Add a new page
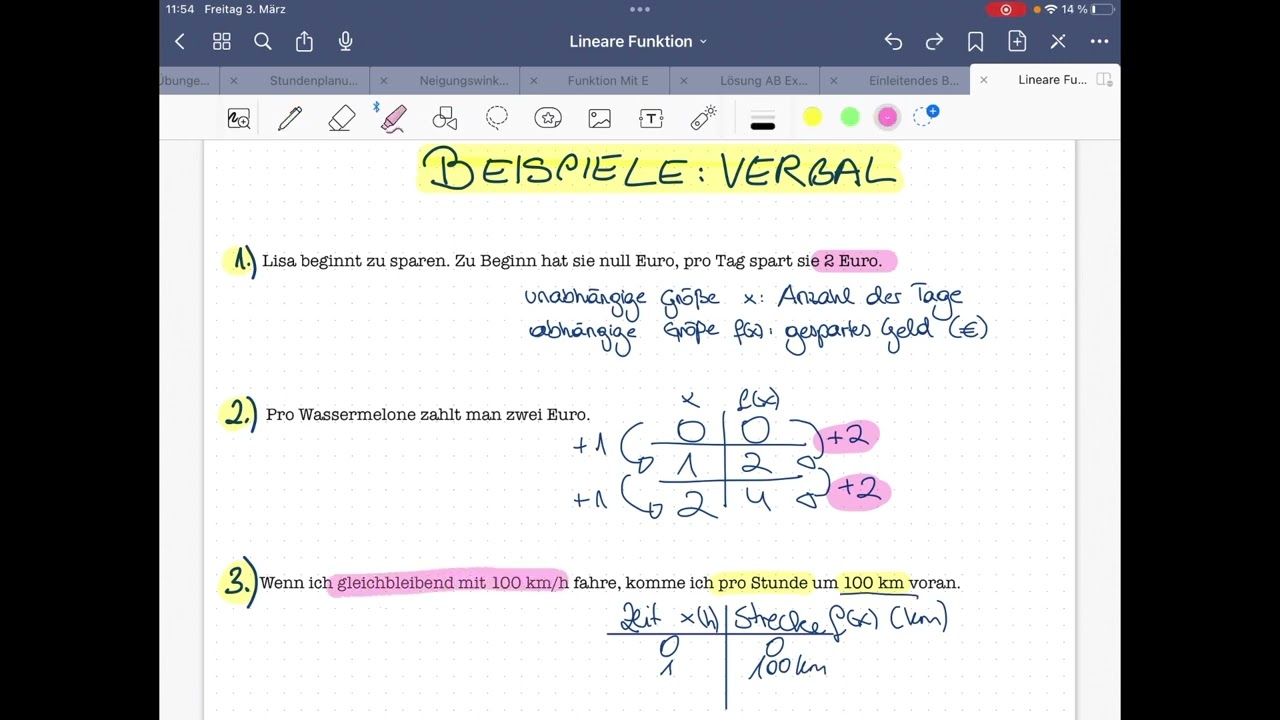Image resolution: width=1280 pixels, height=720 pixels. [1017, 41]
